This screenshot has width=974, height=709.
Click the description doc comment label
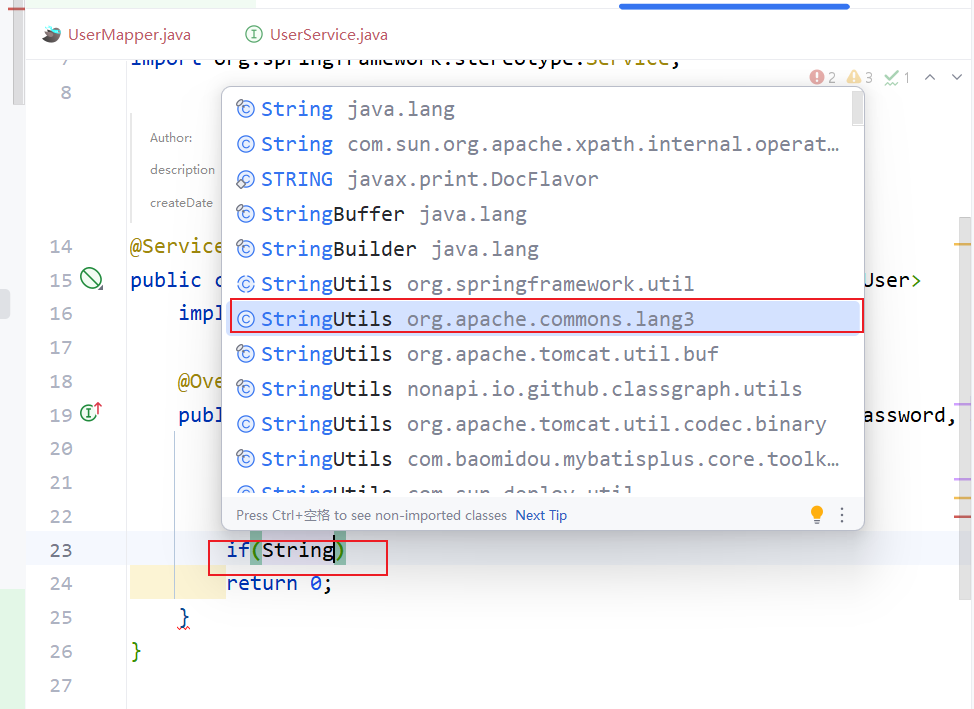click(x=182, y=170)
